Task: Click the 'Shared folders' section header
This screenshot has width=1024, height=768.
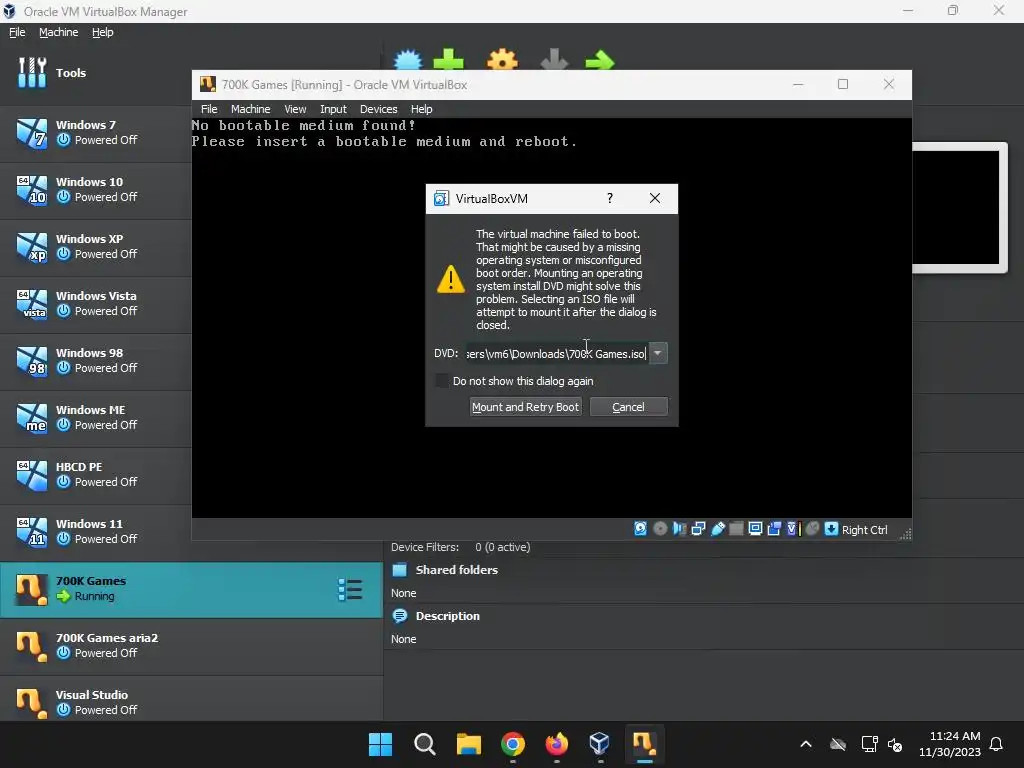Action: 456,570
